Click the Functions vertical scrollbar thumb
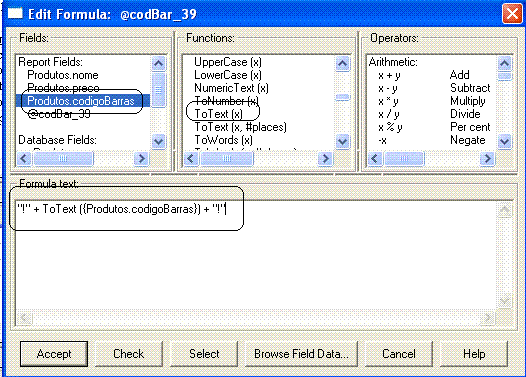 342,97
